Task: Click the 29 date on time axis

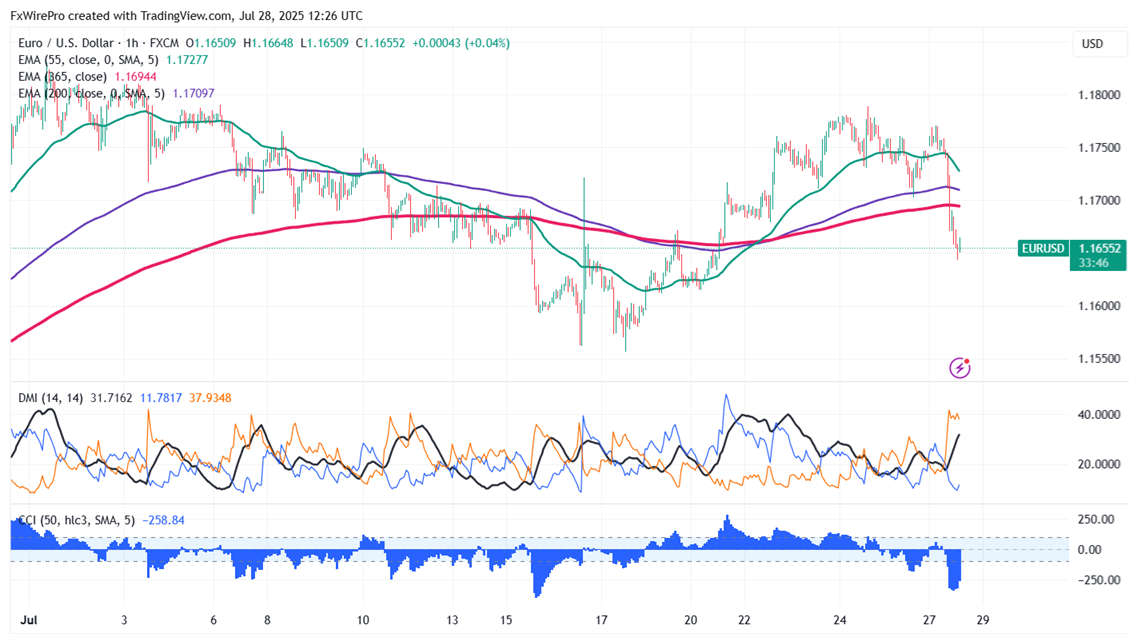Action: (x=983, y=620)
